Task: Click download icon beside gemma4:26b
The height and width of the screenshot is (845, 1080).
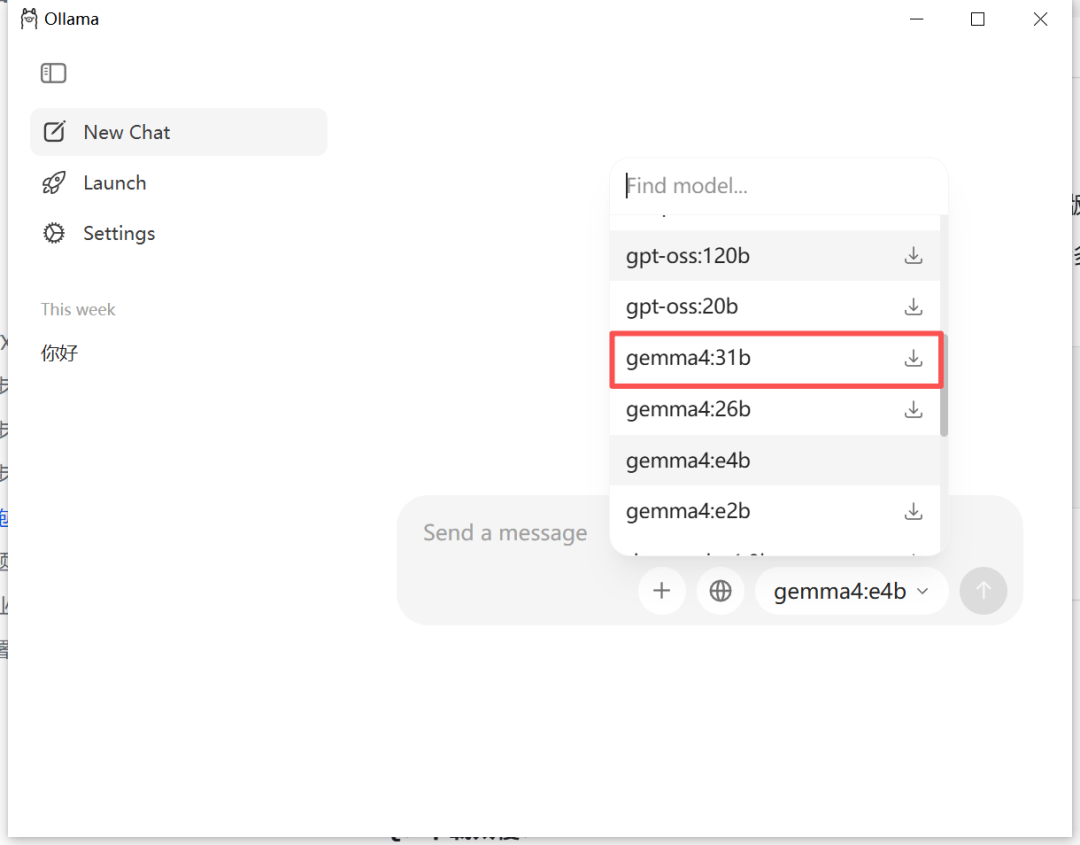Action: pos(913,410)
